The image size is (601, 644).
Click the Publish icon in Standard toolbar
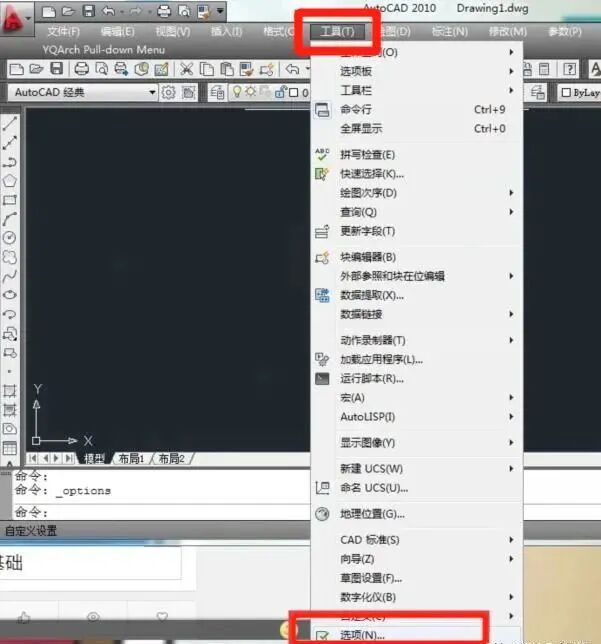(121, 69)
